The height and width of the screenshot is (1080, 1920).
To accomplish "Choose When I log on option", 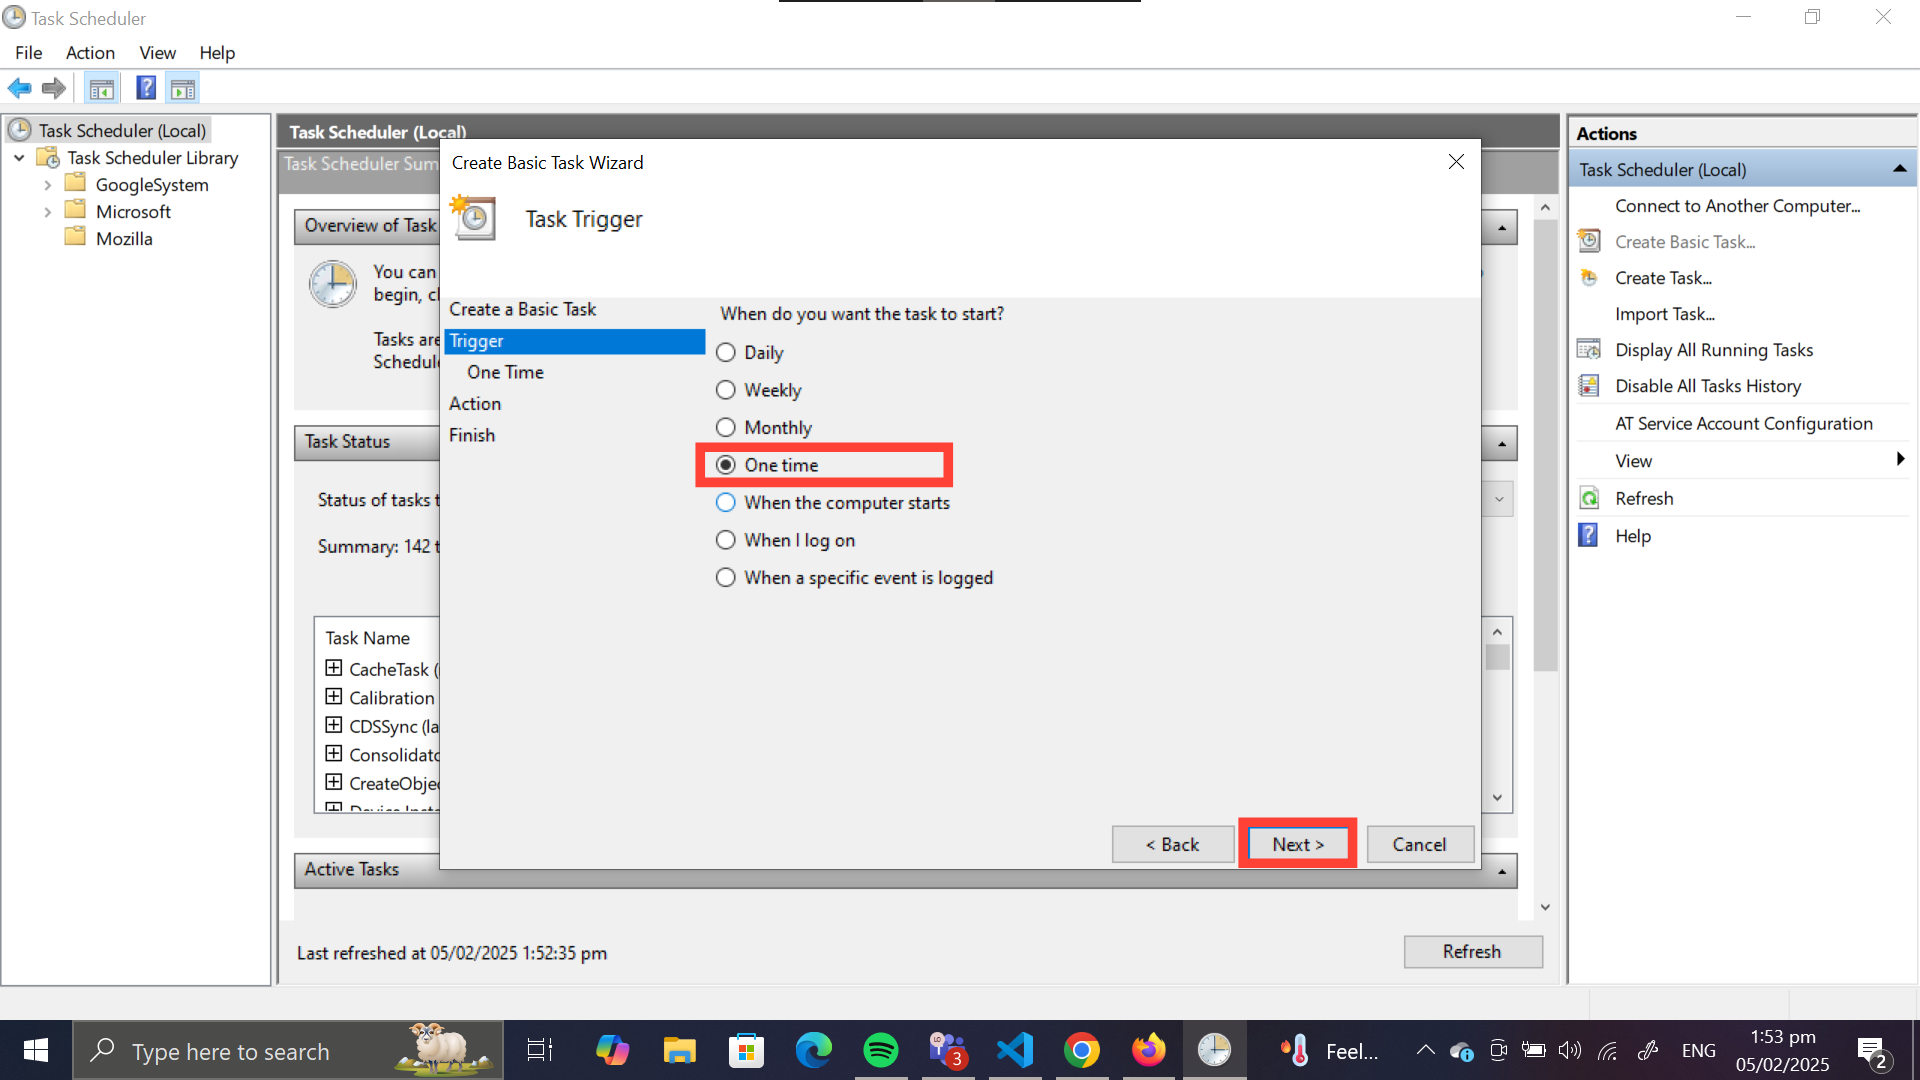I will coord(726,540).
